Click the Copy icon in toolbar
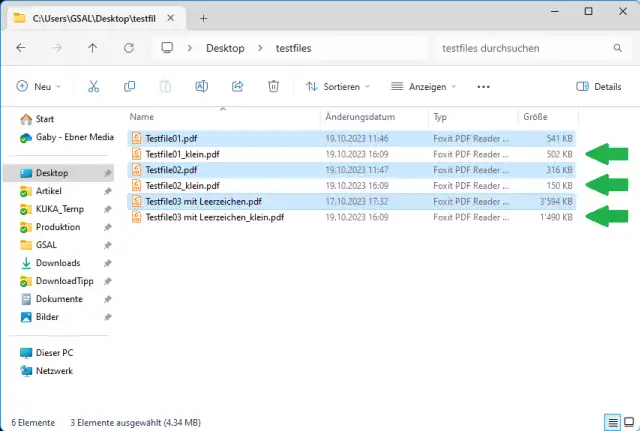This screenshot has width=640, height=431. [129, 87]
